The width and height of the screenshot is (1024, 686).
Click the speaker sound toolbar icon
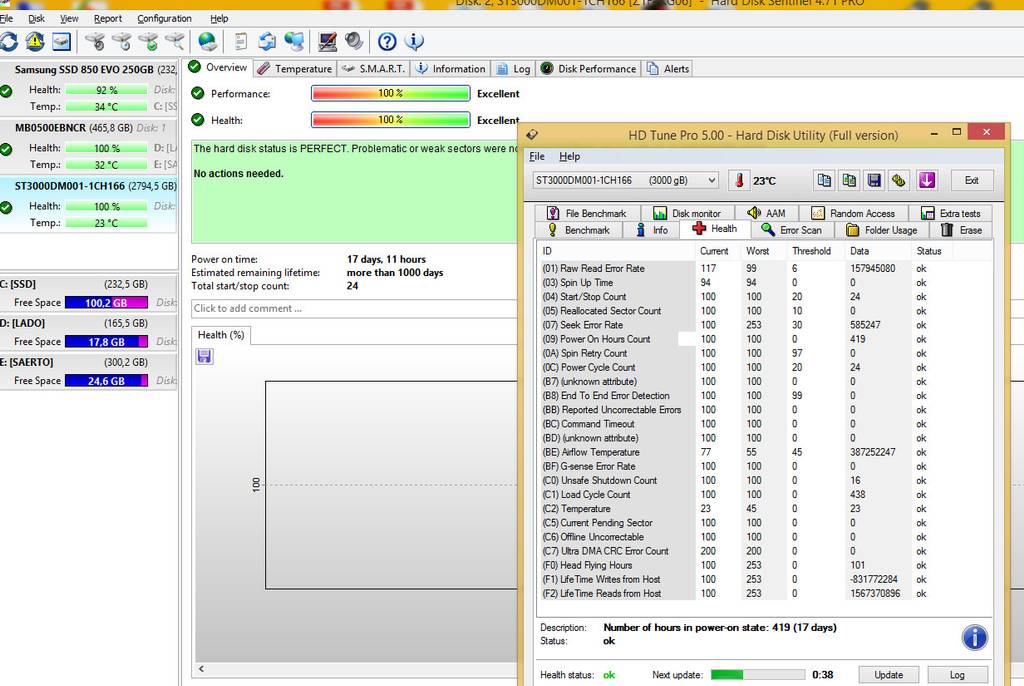354,42
